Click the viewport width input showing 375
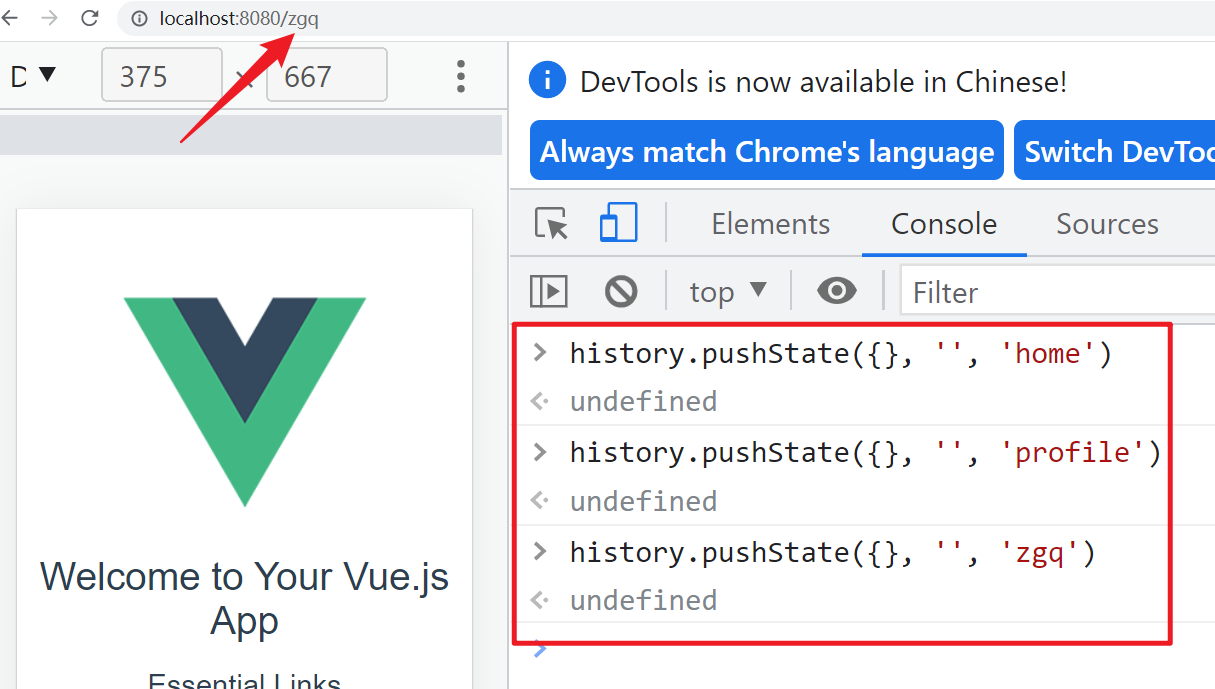The height and width of the screenshot is (689, 1215). click(x=161, y=75)
